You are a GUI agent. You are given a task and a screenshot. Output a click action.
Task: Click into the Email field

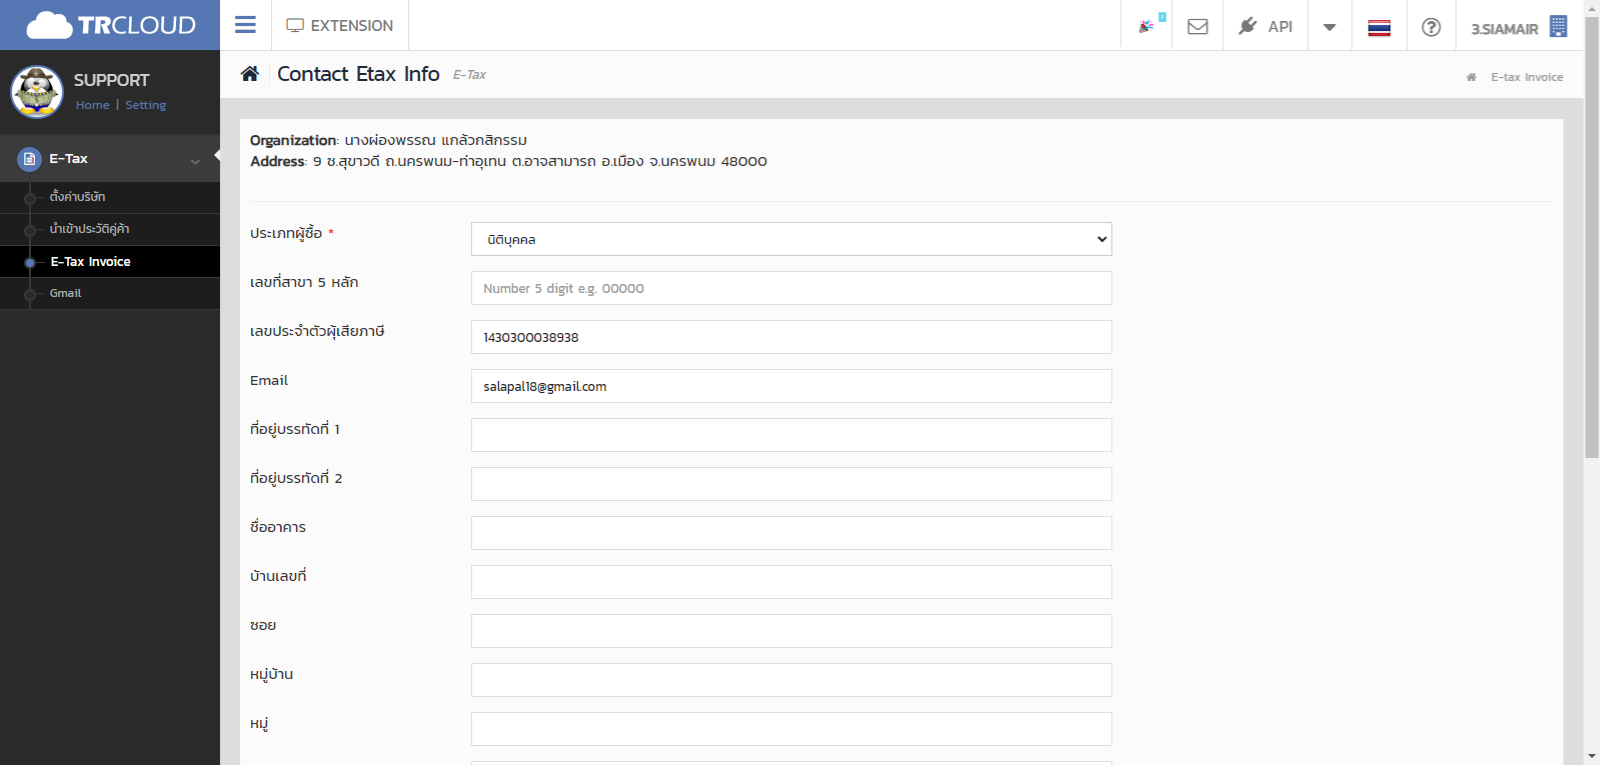(791, 386)
